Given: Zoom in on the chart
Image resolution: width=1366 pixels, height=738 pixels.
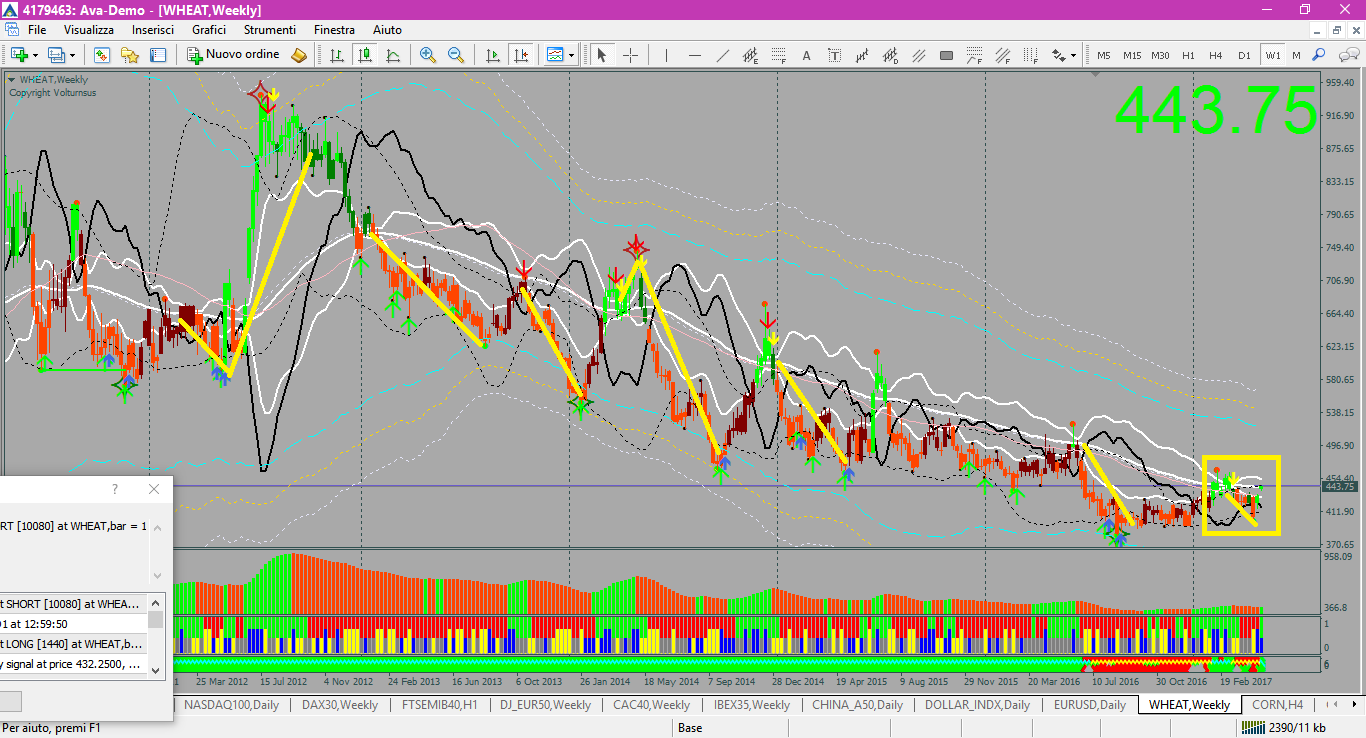Looking at the screenshot, I should pyautogui.click(x=427, y=55).
